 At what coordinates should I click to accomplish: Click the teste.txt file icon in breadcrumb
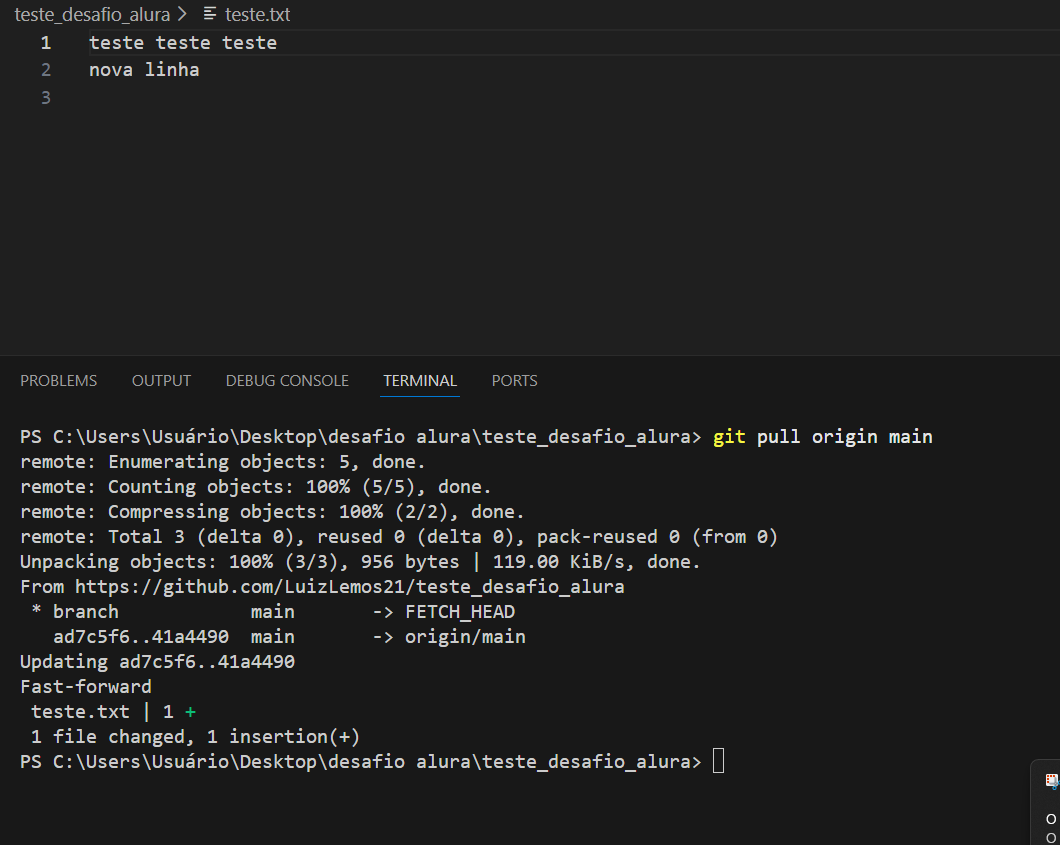pyautogui.click(x=210, y=14)
